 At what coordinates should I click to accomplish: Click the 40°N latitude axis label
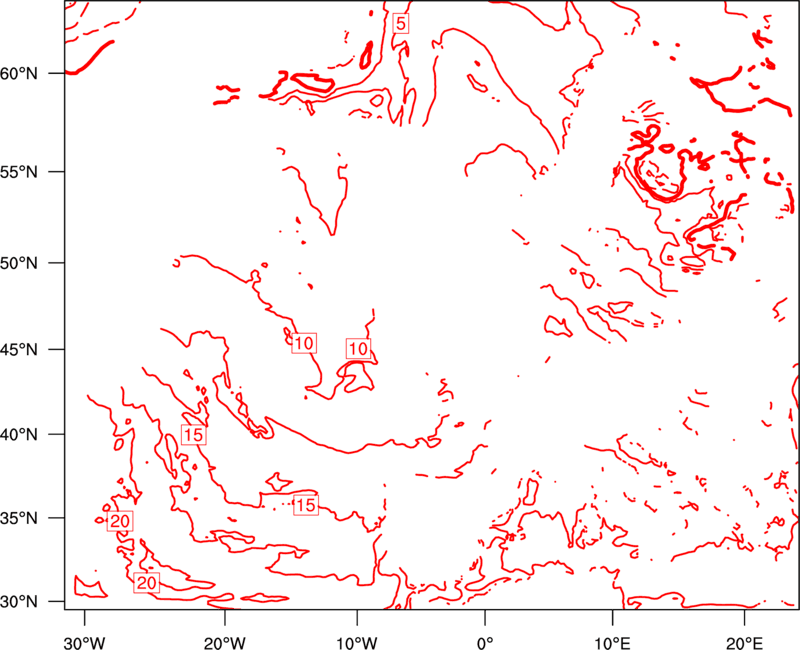coord(19,434)
